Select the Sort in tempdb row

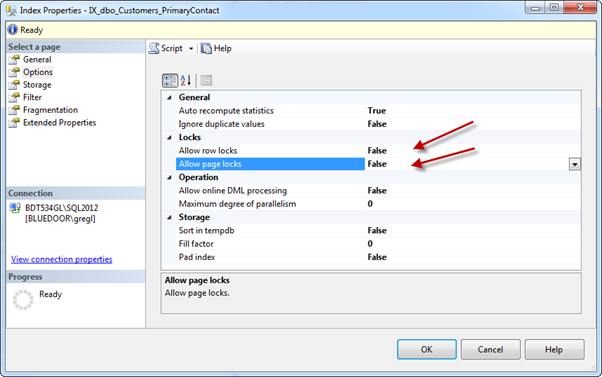point(378,230)
